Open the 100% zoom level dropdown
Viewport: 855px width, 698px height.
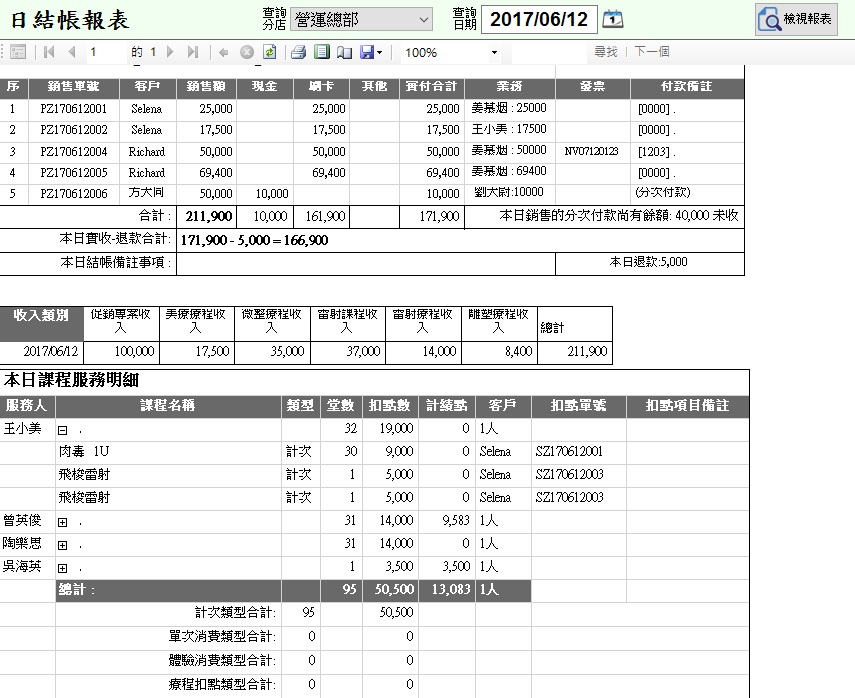(494, 52)
